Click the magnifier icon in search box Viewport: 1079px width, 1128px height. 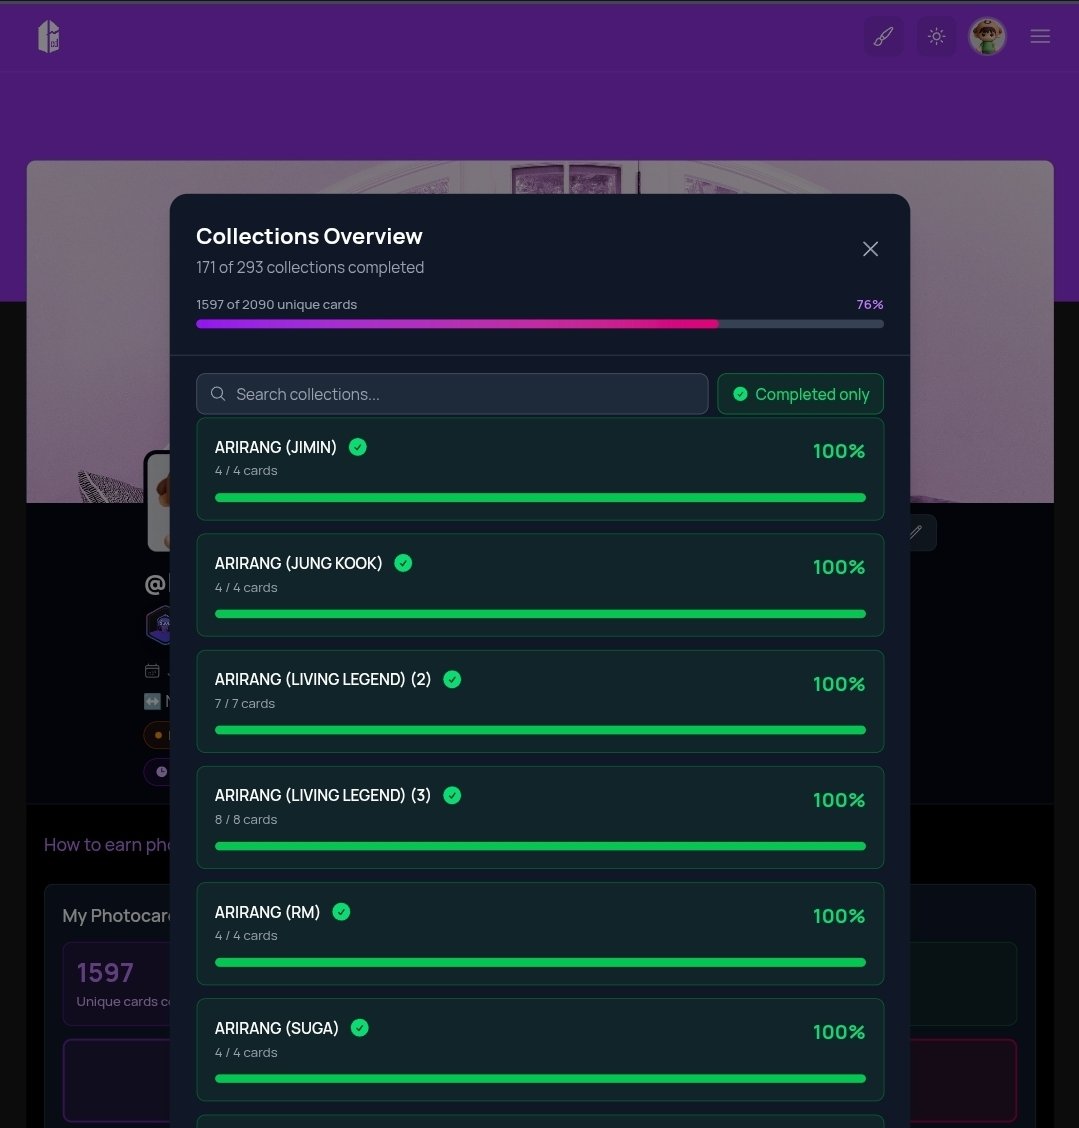[x=218, y=394]
